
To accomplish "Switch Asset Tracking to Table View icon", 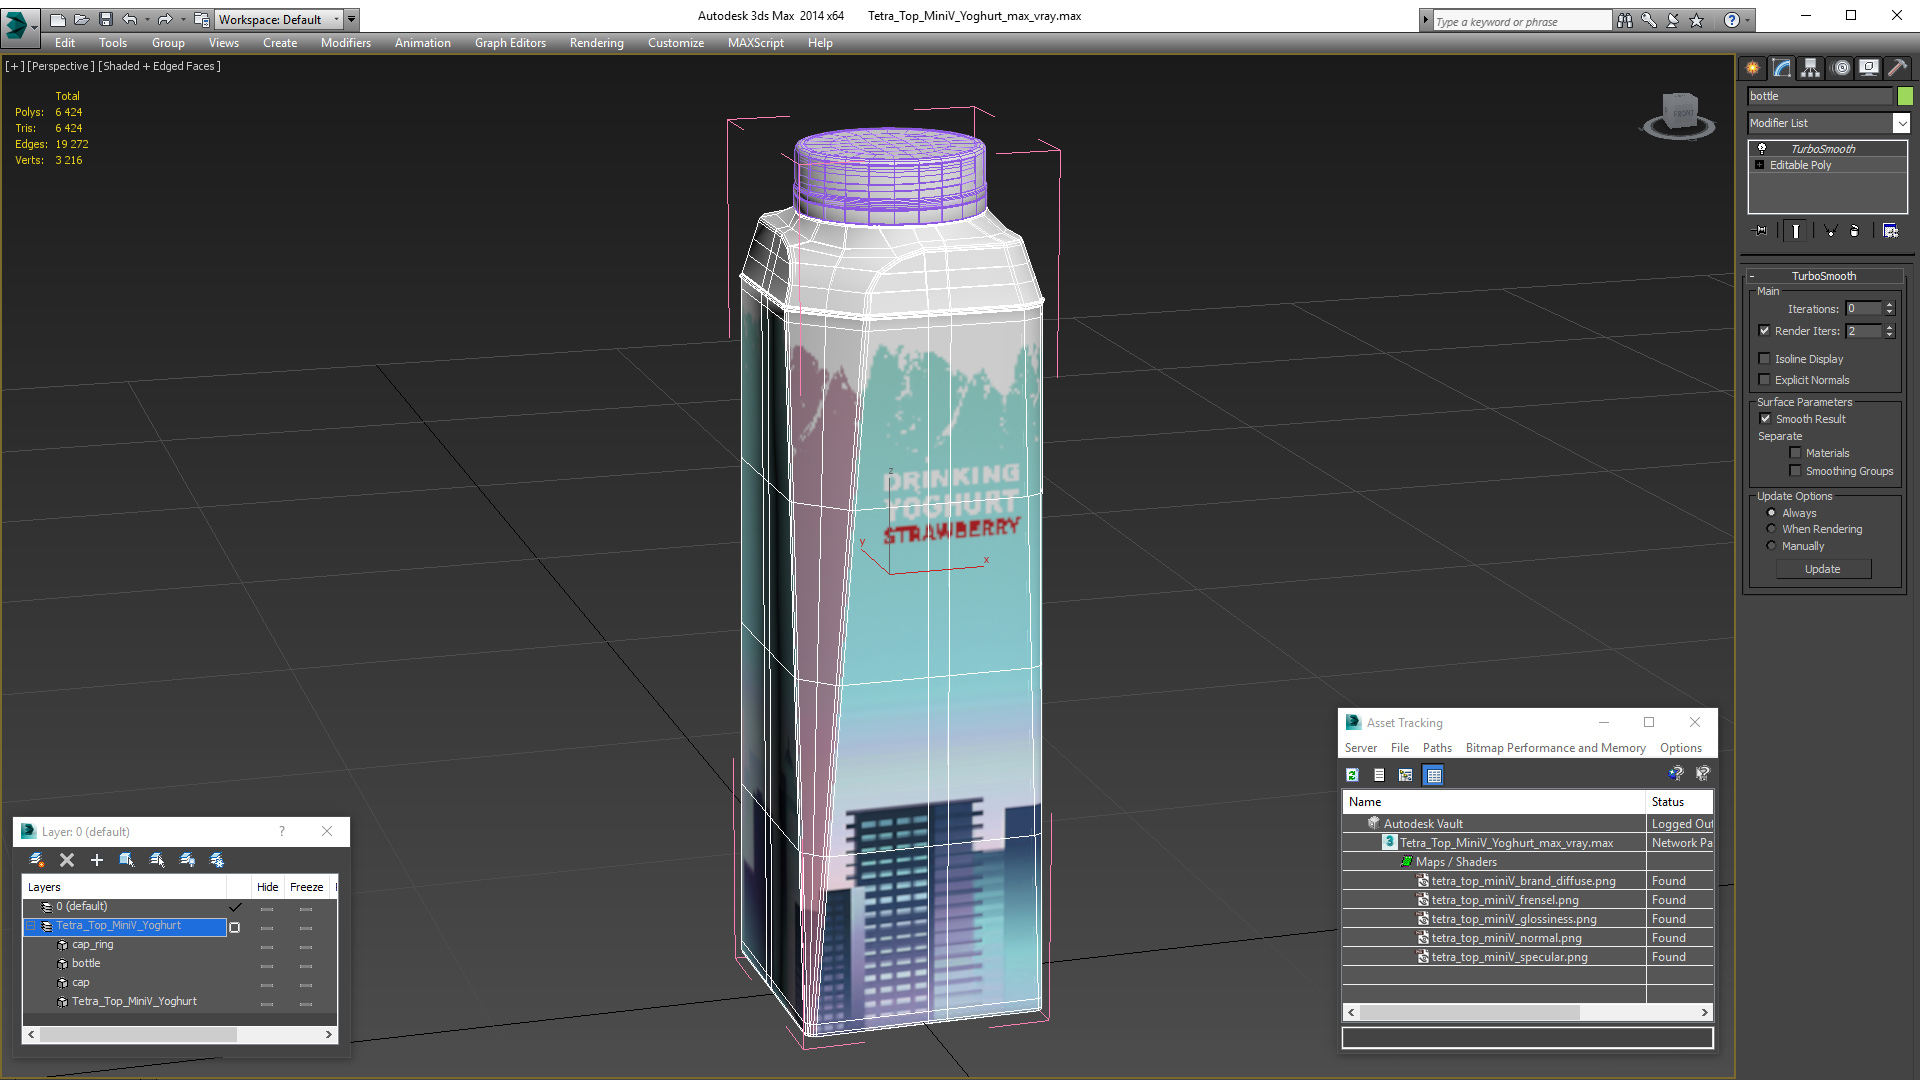I will point(1434,775).
